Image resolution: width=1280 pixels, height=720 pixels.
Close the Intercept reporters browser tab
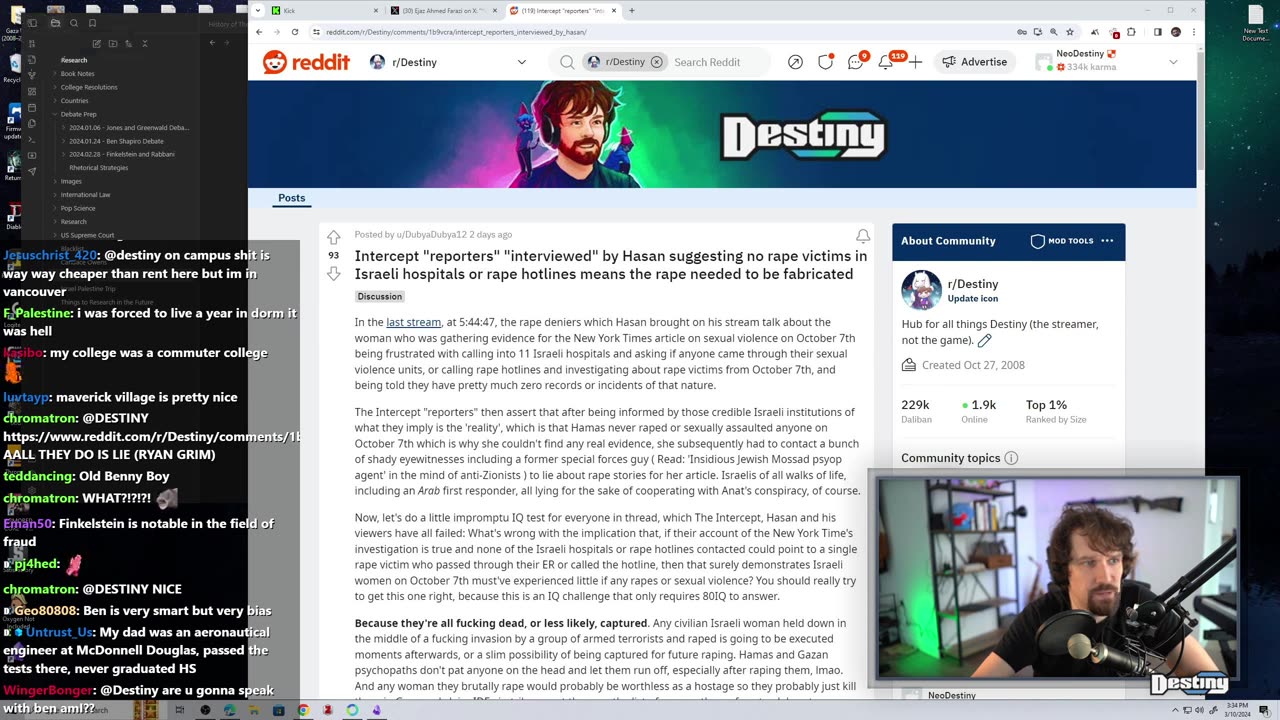tap(615, 11)
